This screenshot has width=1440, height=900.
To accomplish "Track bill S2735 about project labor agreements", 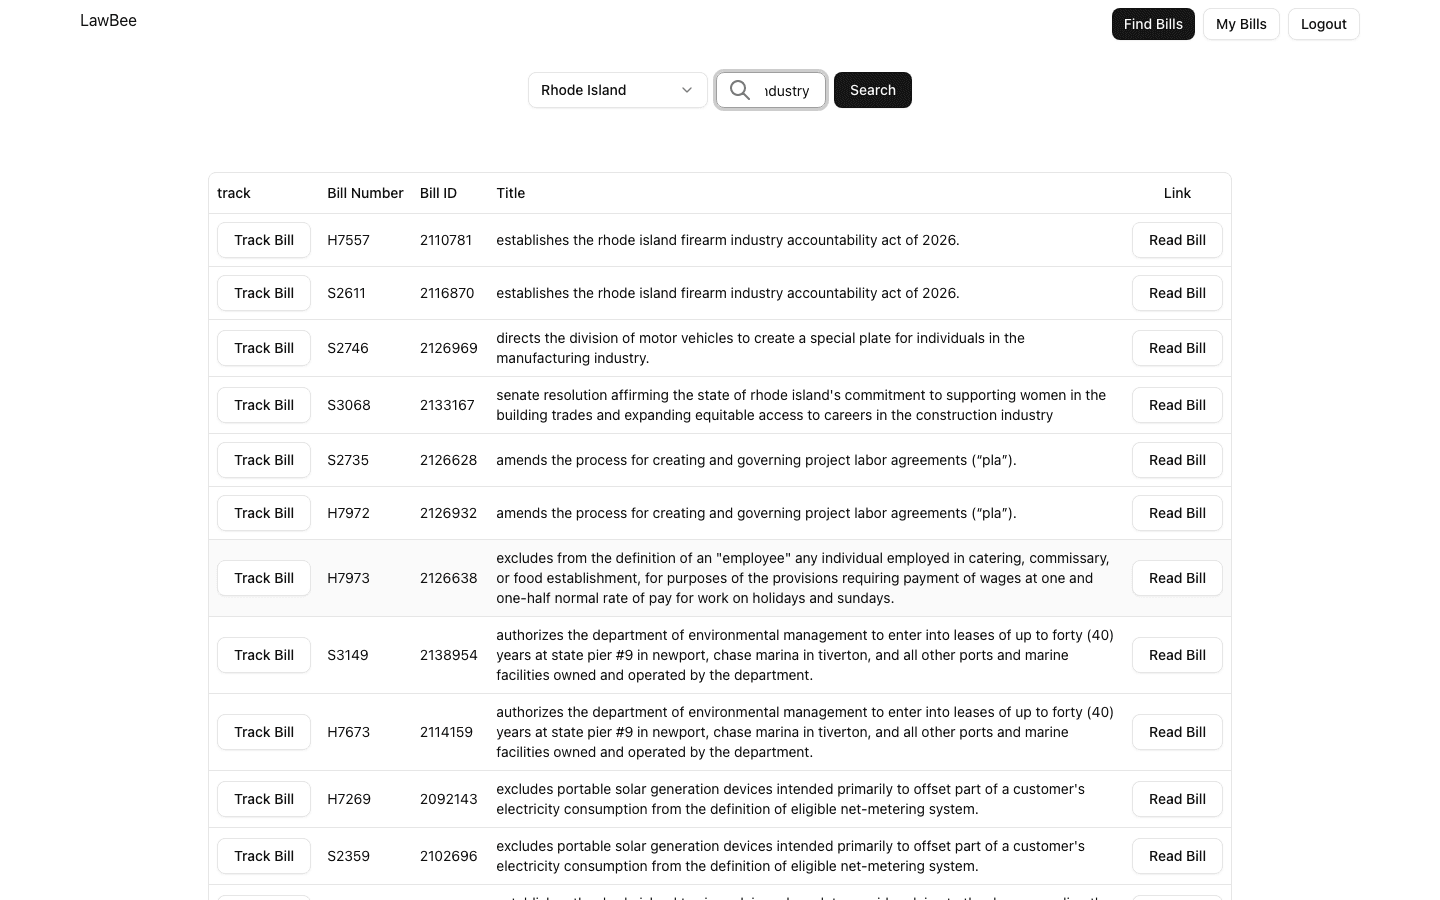I will pyautogui.click(x=263, y=460).
